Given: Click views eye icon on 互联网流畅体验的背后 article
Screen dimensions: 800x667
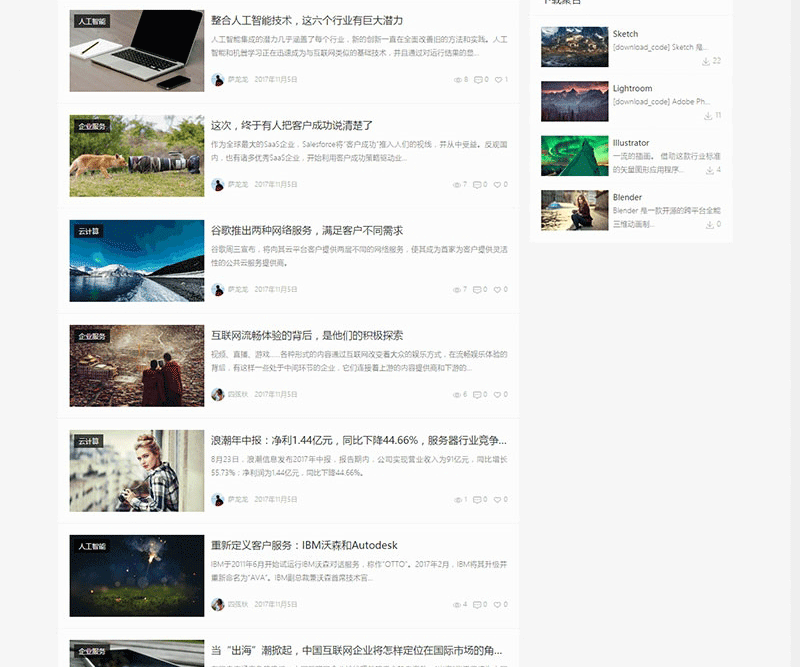Looking at the screenshot, I should [457, 395].
